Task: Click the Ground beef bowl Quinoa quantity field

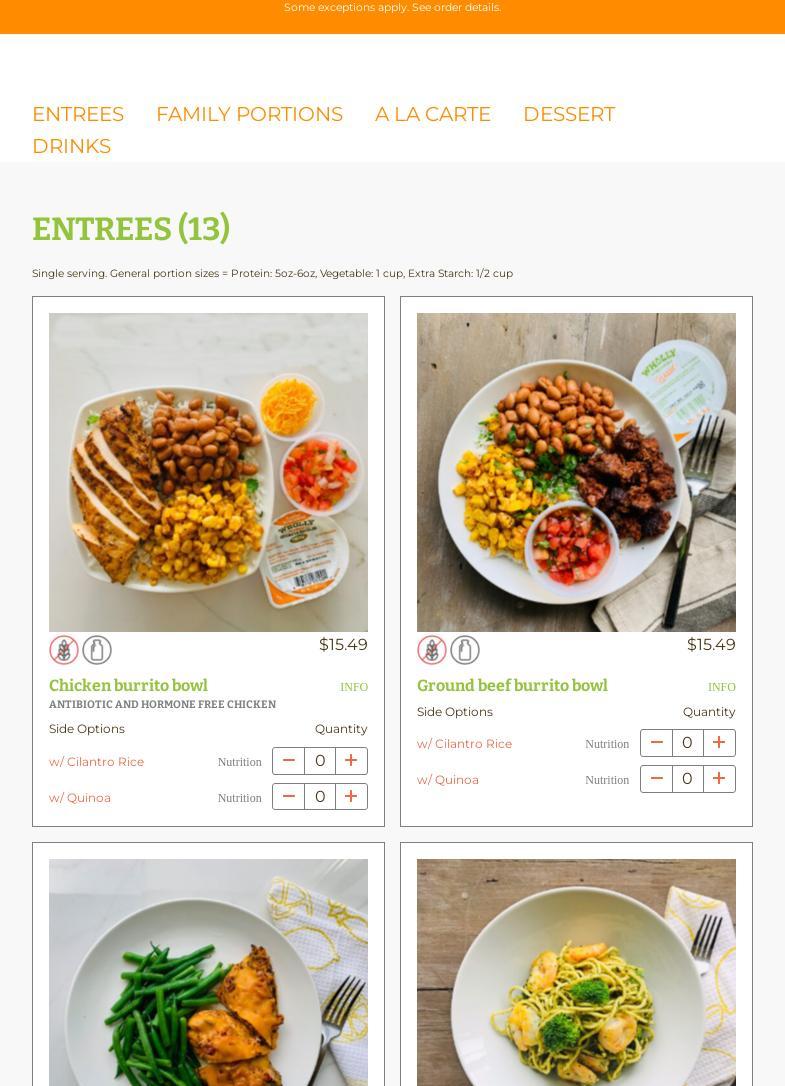Action: (687, 779)
